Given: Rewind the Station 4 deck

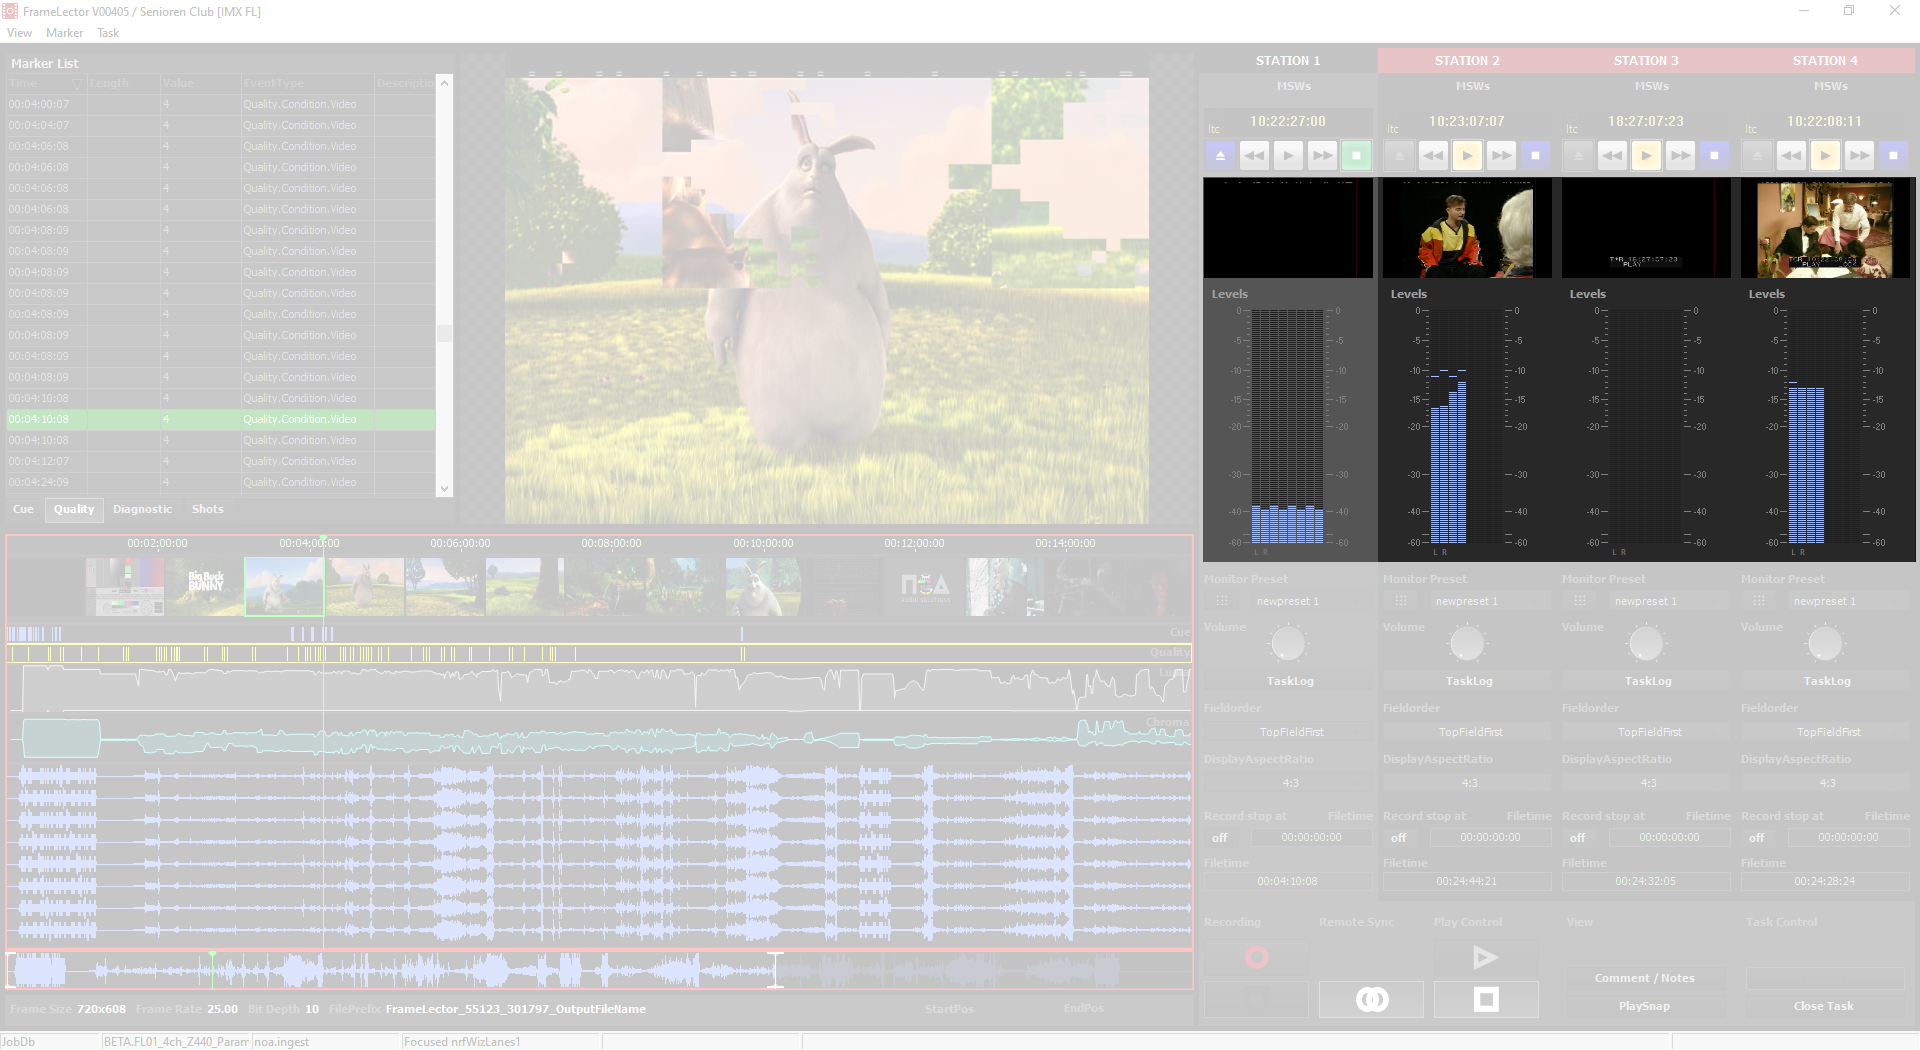Looking at the screenshot, I should point(1791,155).
